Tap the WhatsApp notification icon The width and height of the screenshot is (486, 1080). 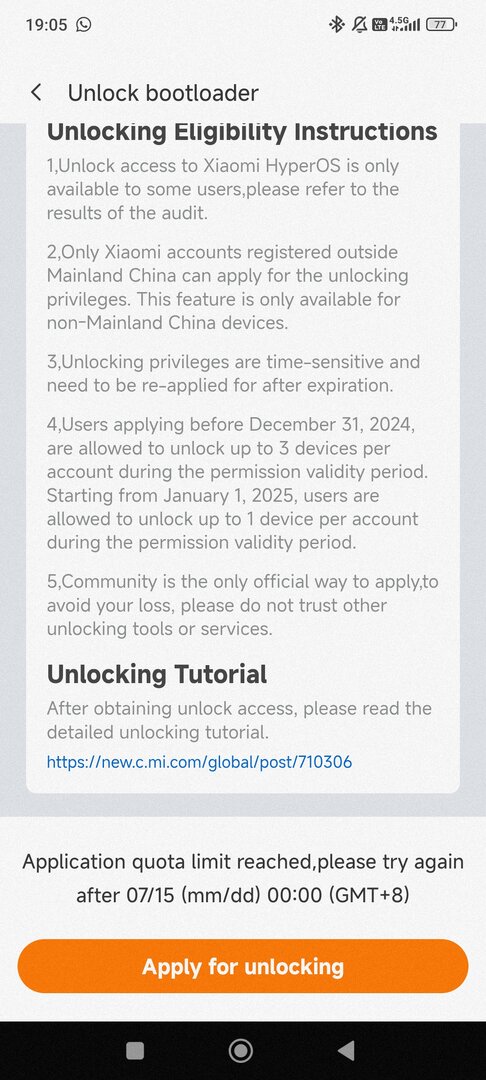(x=83, y=25)
